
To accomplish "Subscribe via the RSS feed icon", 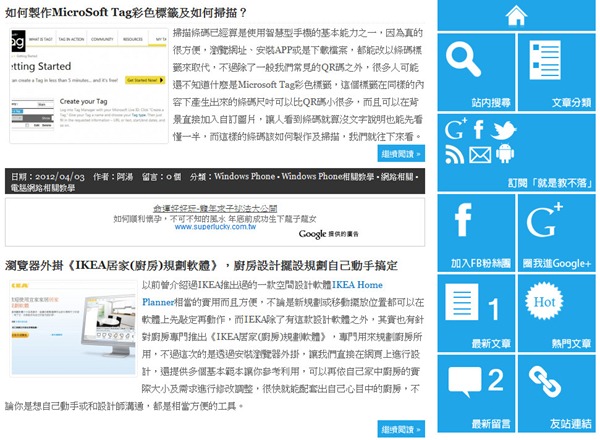I will click(455, 155).
